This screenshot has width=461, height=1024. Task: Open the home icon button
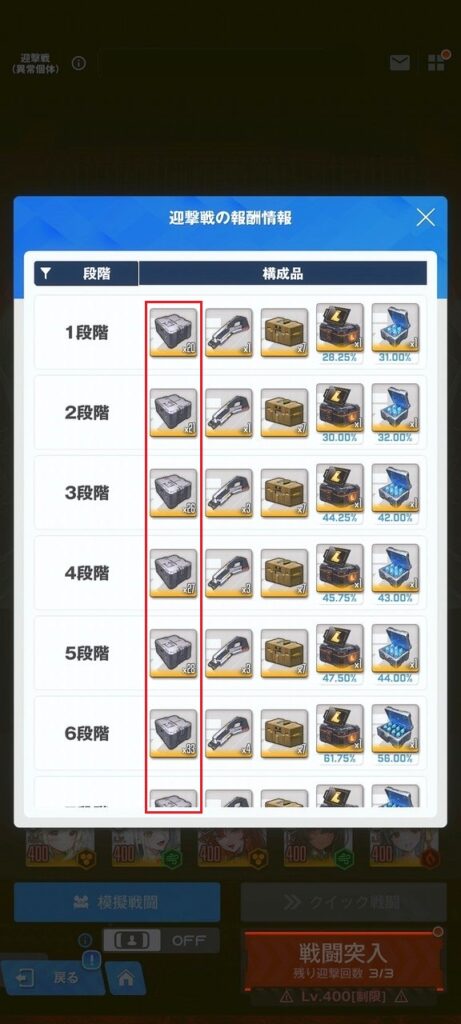125,978
